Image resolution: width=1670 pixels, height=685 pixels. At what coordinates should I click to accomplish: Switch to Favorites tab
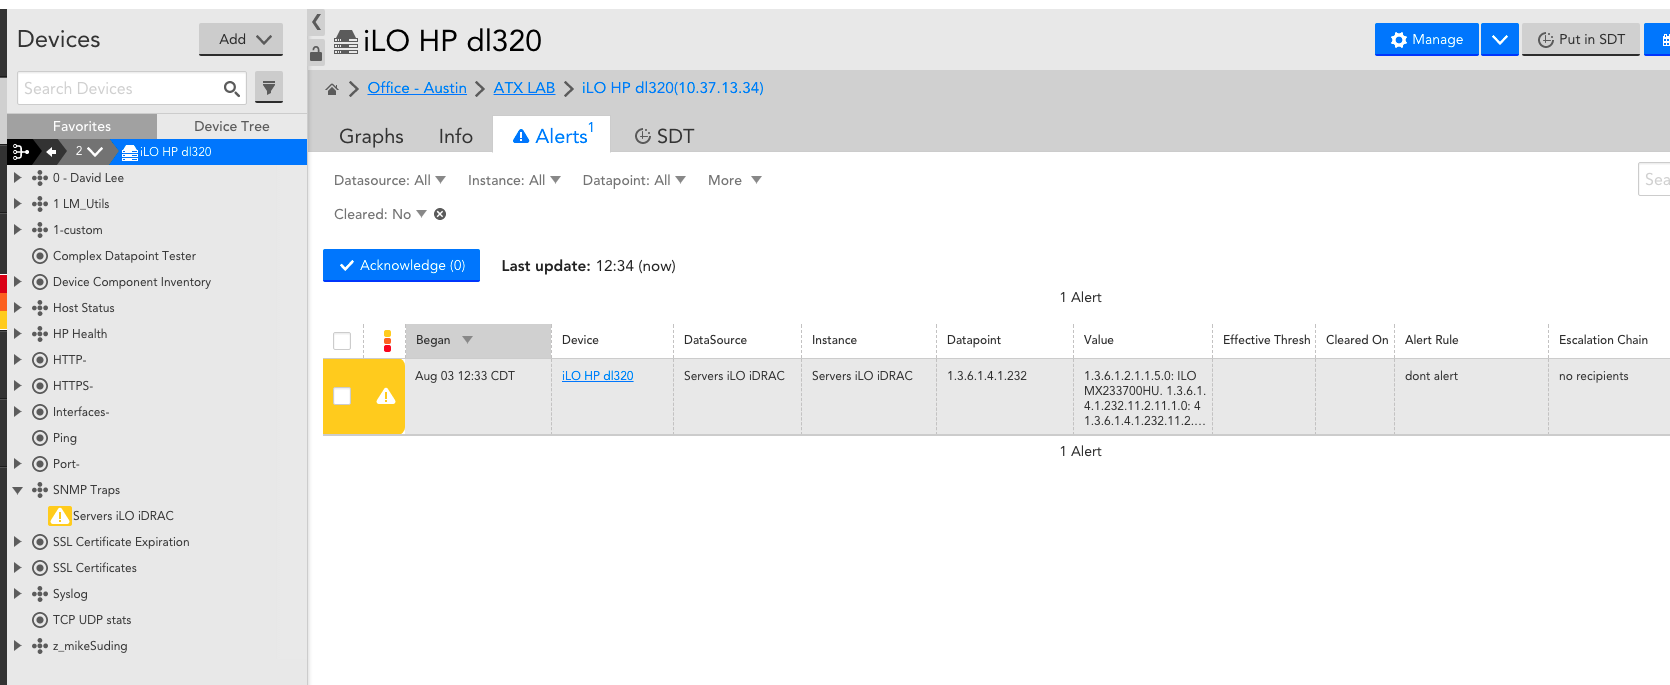82,126
